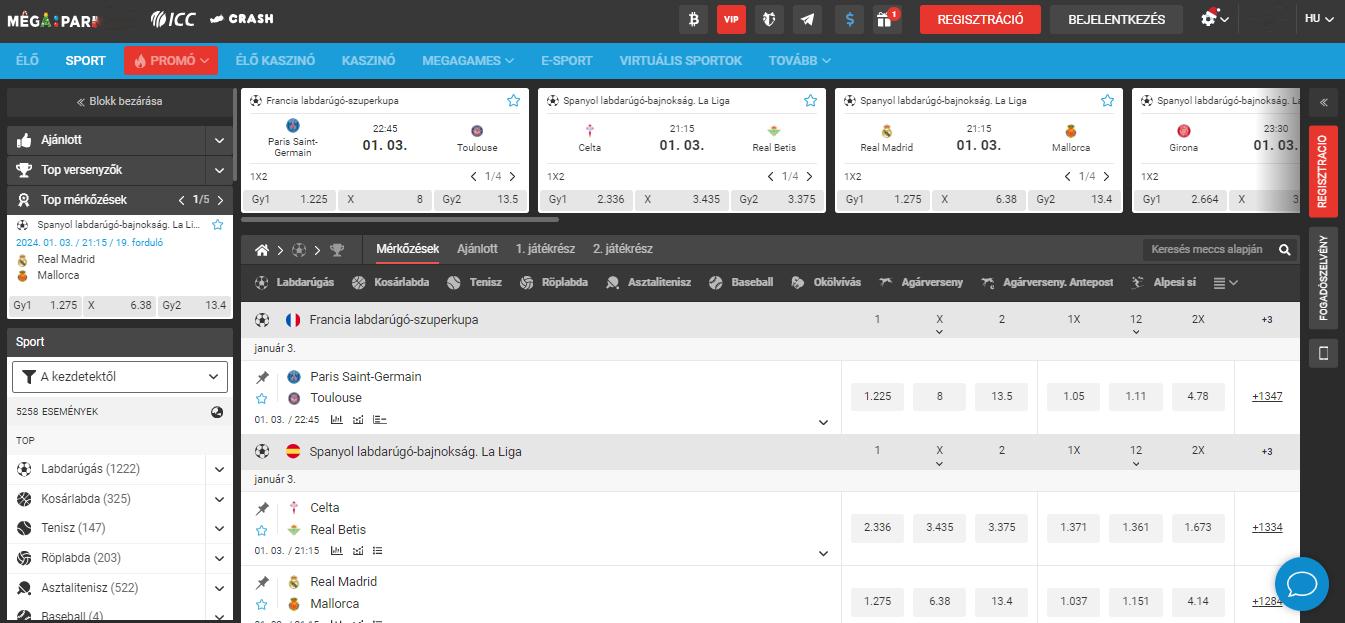Image resolution: width=1345 pixels, height=623 pixels.
Task: Expand Celta vs Real Betis markets
Action: [x=824, y=553]
